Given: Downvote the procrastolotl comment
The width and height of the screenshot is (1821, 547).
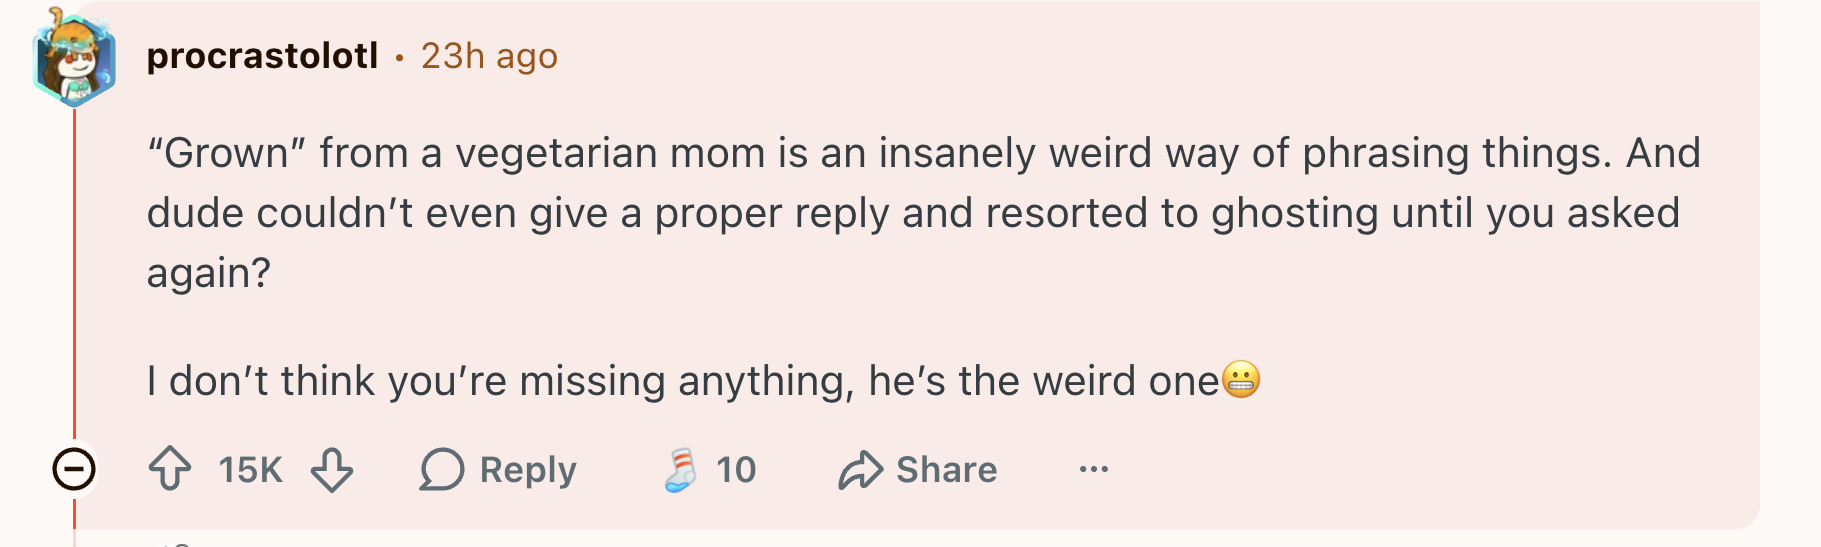Looking at the screenshot, I should (332, 469).
